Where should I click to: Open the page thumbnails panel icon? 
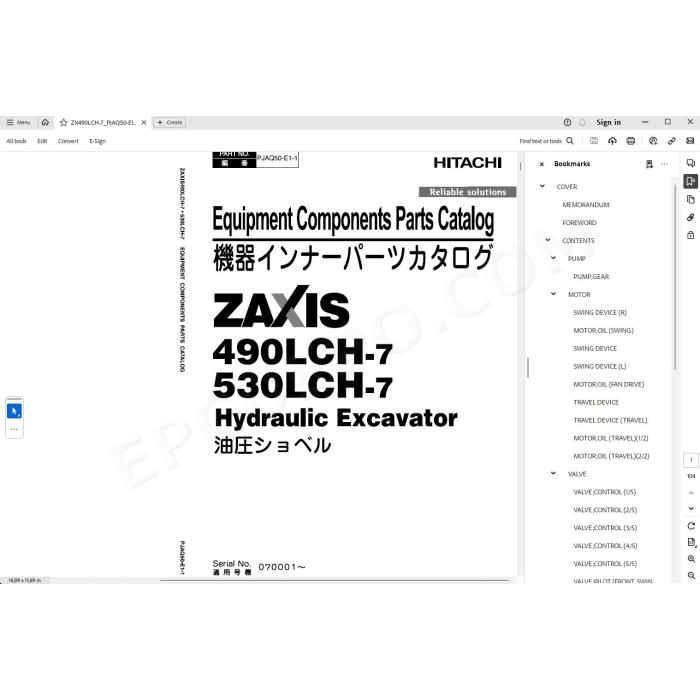point(691,199)
